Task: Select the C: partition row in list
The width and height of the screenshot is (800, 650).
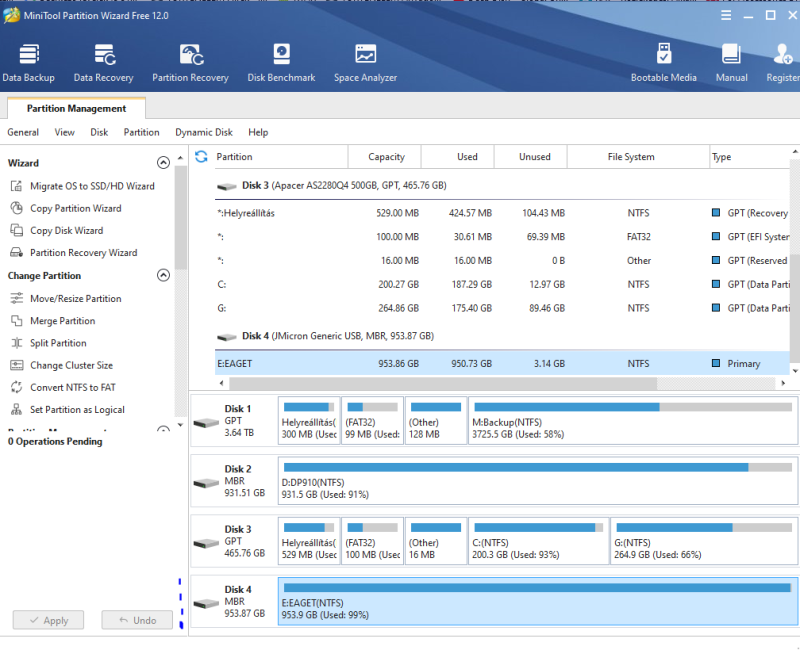Action: (x=502, y=284)
